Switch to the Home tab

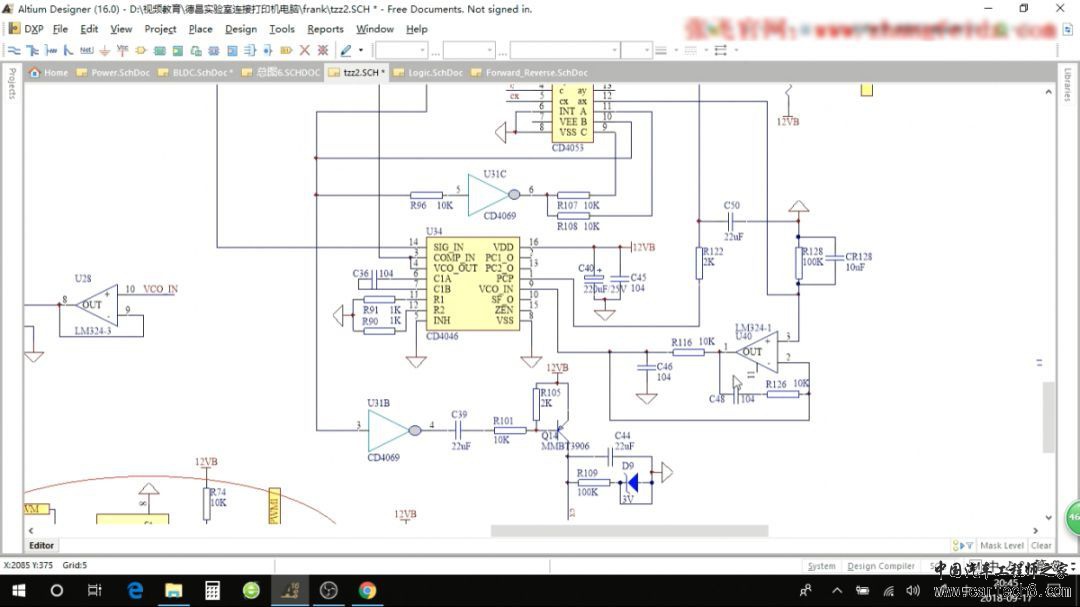pos(48,72)
